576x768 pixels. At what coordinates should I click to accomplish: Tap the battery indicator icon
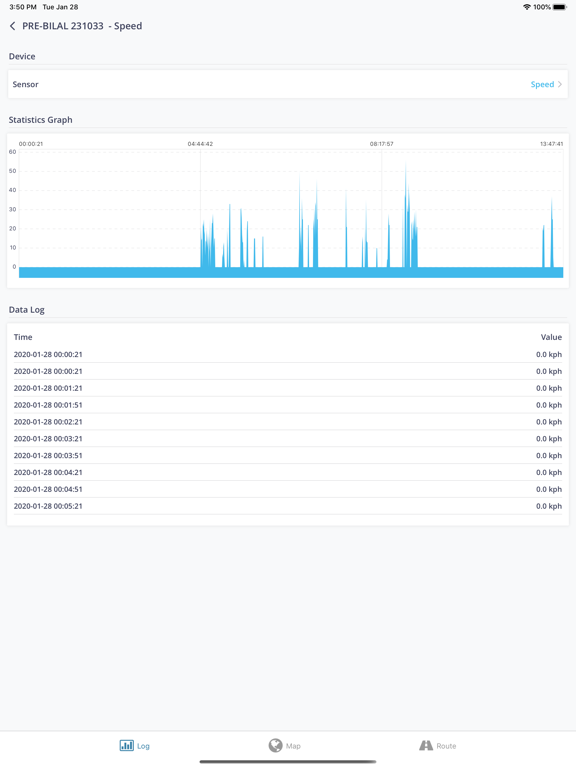pos(559,7)
